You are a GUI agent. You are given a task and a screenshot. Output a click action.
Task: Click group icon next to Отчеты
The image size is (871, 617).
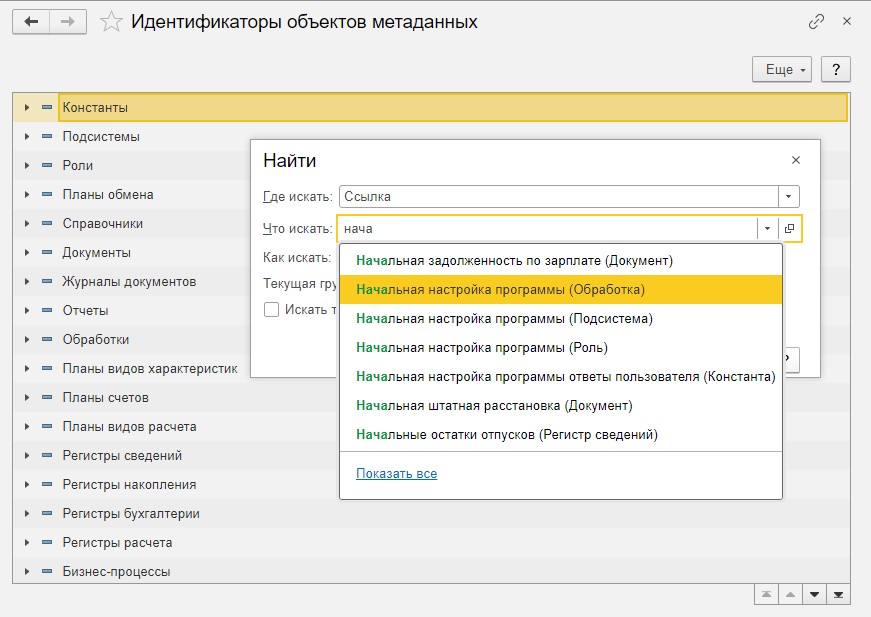pyautogui.click(x=47, y=310)
